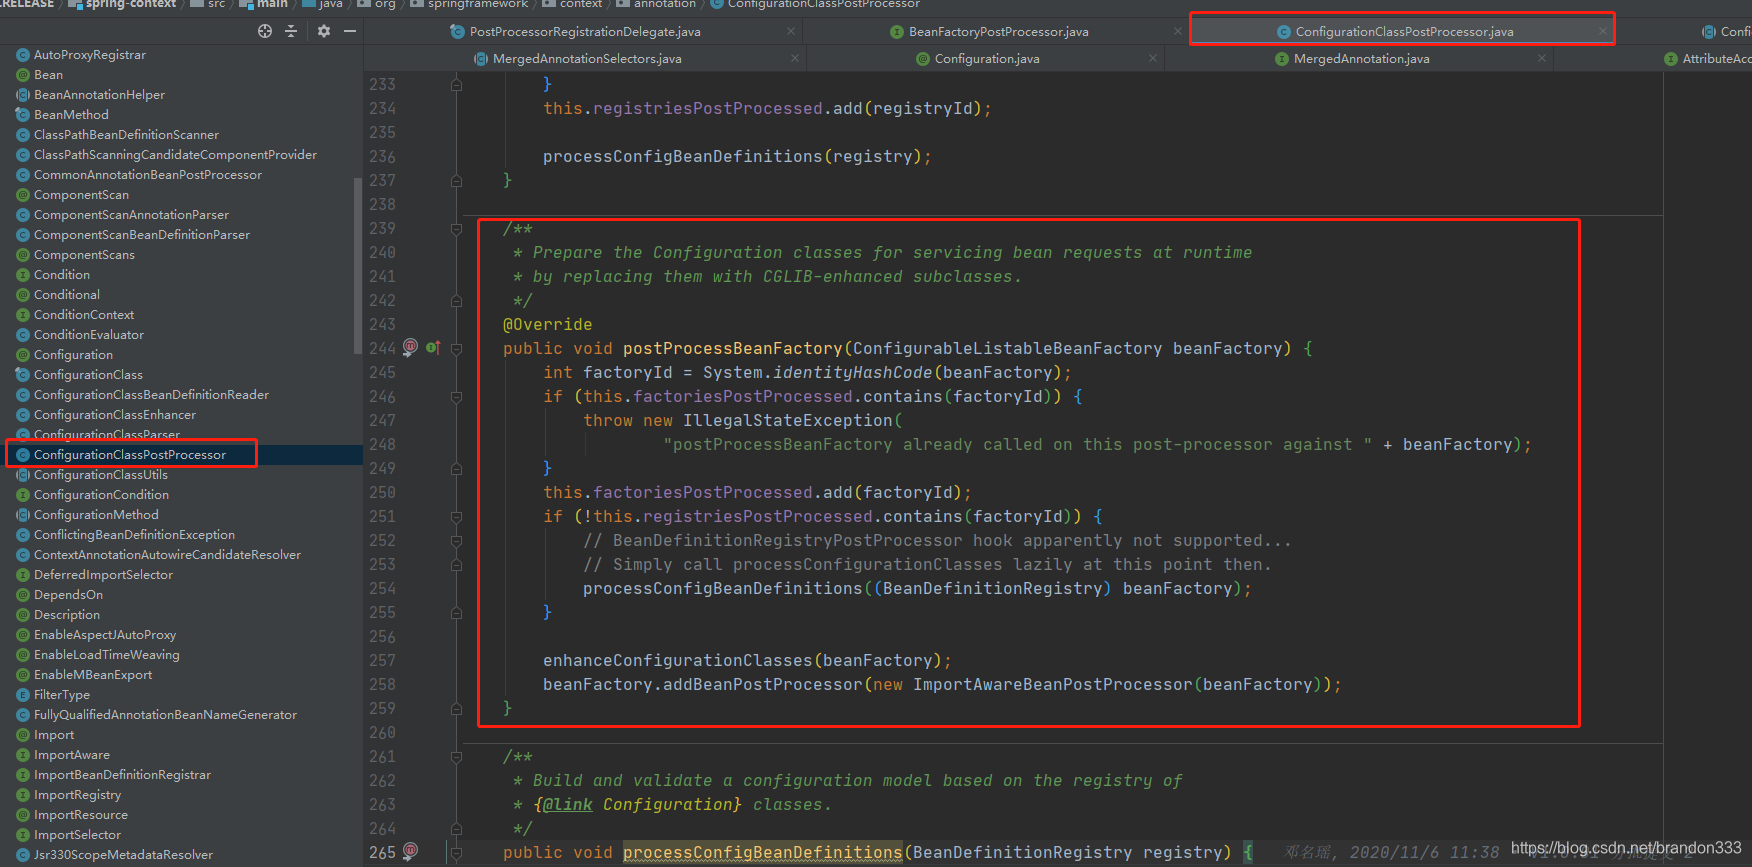Viewport: 1752px width, 867px height.
Task: Click the highlighted processConfigBeanDefinitions method name on line 265
Action: pyautogui.click(x=763, y=853)
